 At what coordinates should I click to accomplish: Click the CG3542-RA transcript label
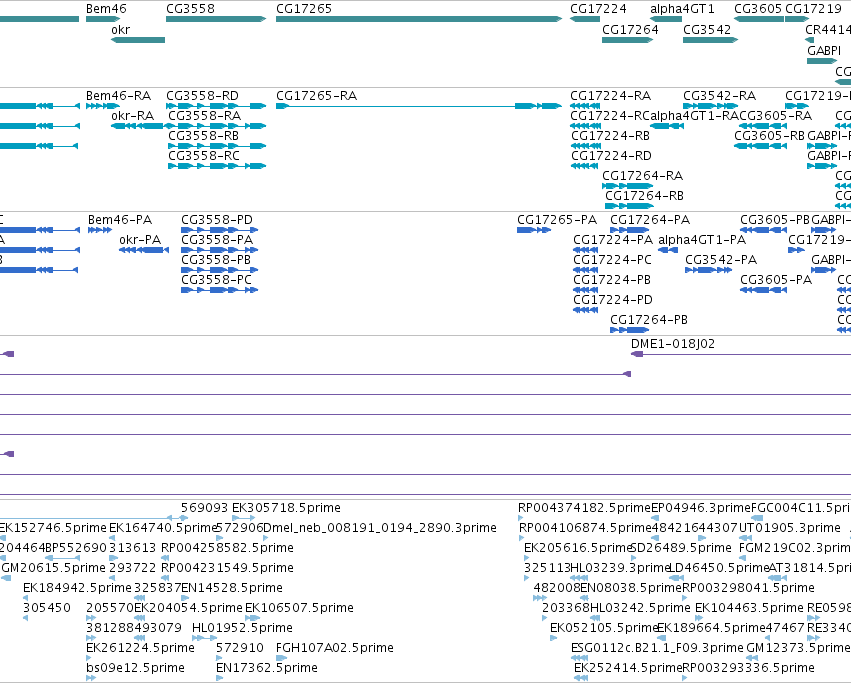[719, 96]
